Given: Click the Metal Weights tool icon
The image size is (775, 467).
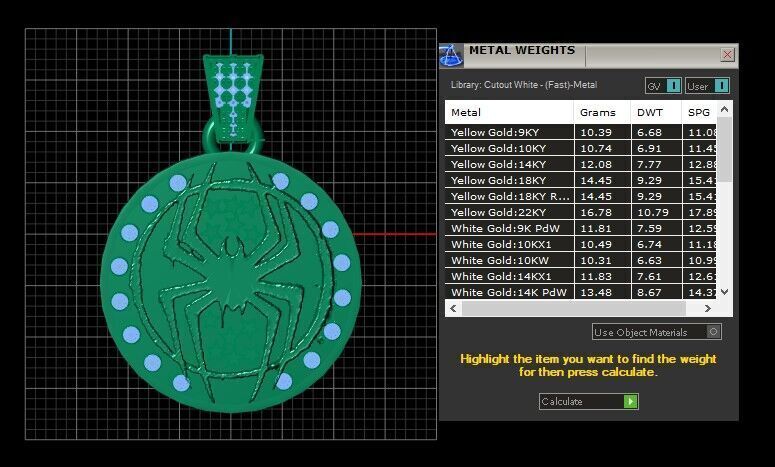Looking at the screenshot, I should point(451,55).
